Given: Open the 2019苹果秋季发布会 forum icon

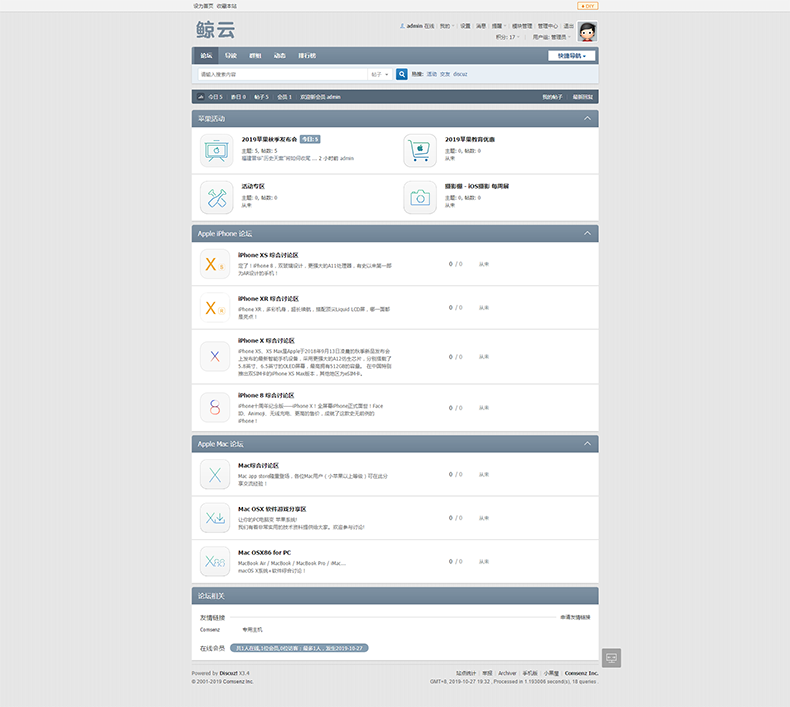Looking at the screenshot, I should (217, 150).
